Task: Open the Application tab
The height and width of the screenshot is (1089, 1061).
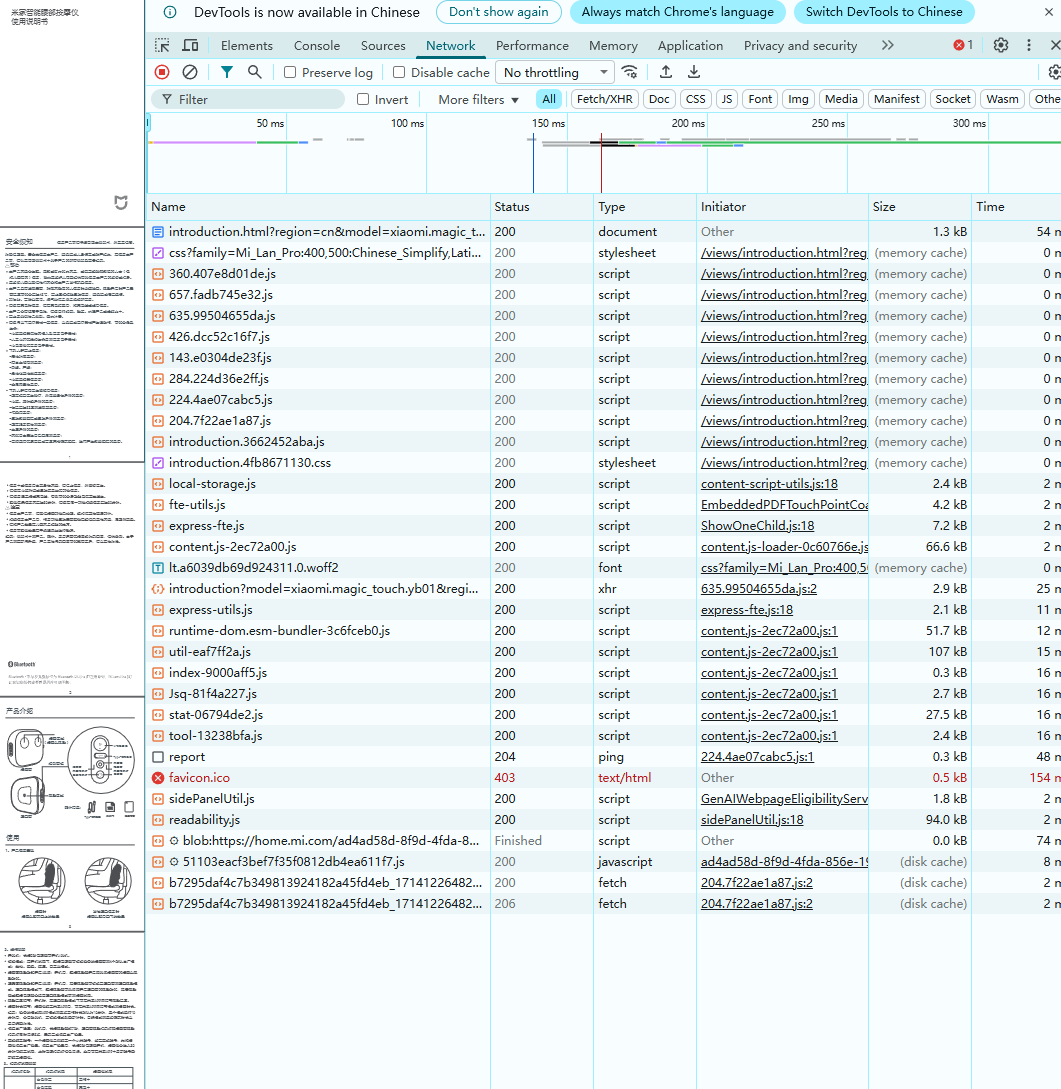Action: point(690,46)
